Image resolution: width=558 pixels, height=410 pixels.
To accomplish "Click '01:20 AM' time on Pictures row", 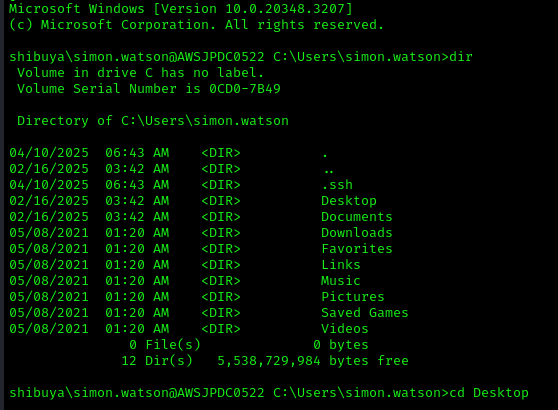I will (x=137, y=297).
